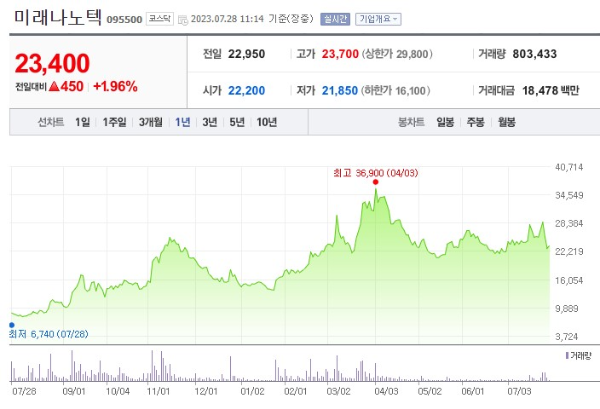Click the lower limit price 16,100
The height and width of the screenshot is (409, 600).
(x=410, y=91)
